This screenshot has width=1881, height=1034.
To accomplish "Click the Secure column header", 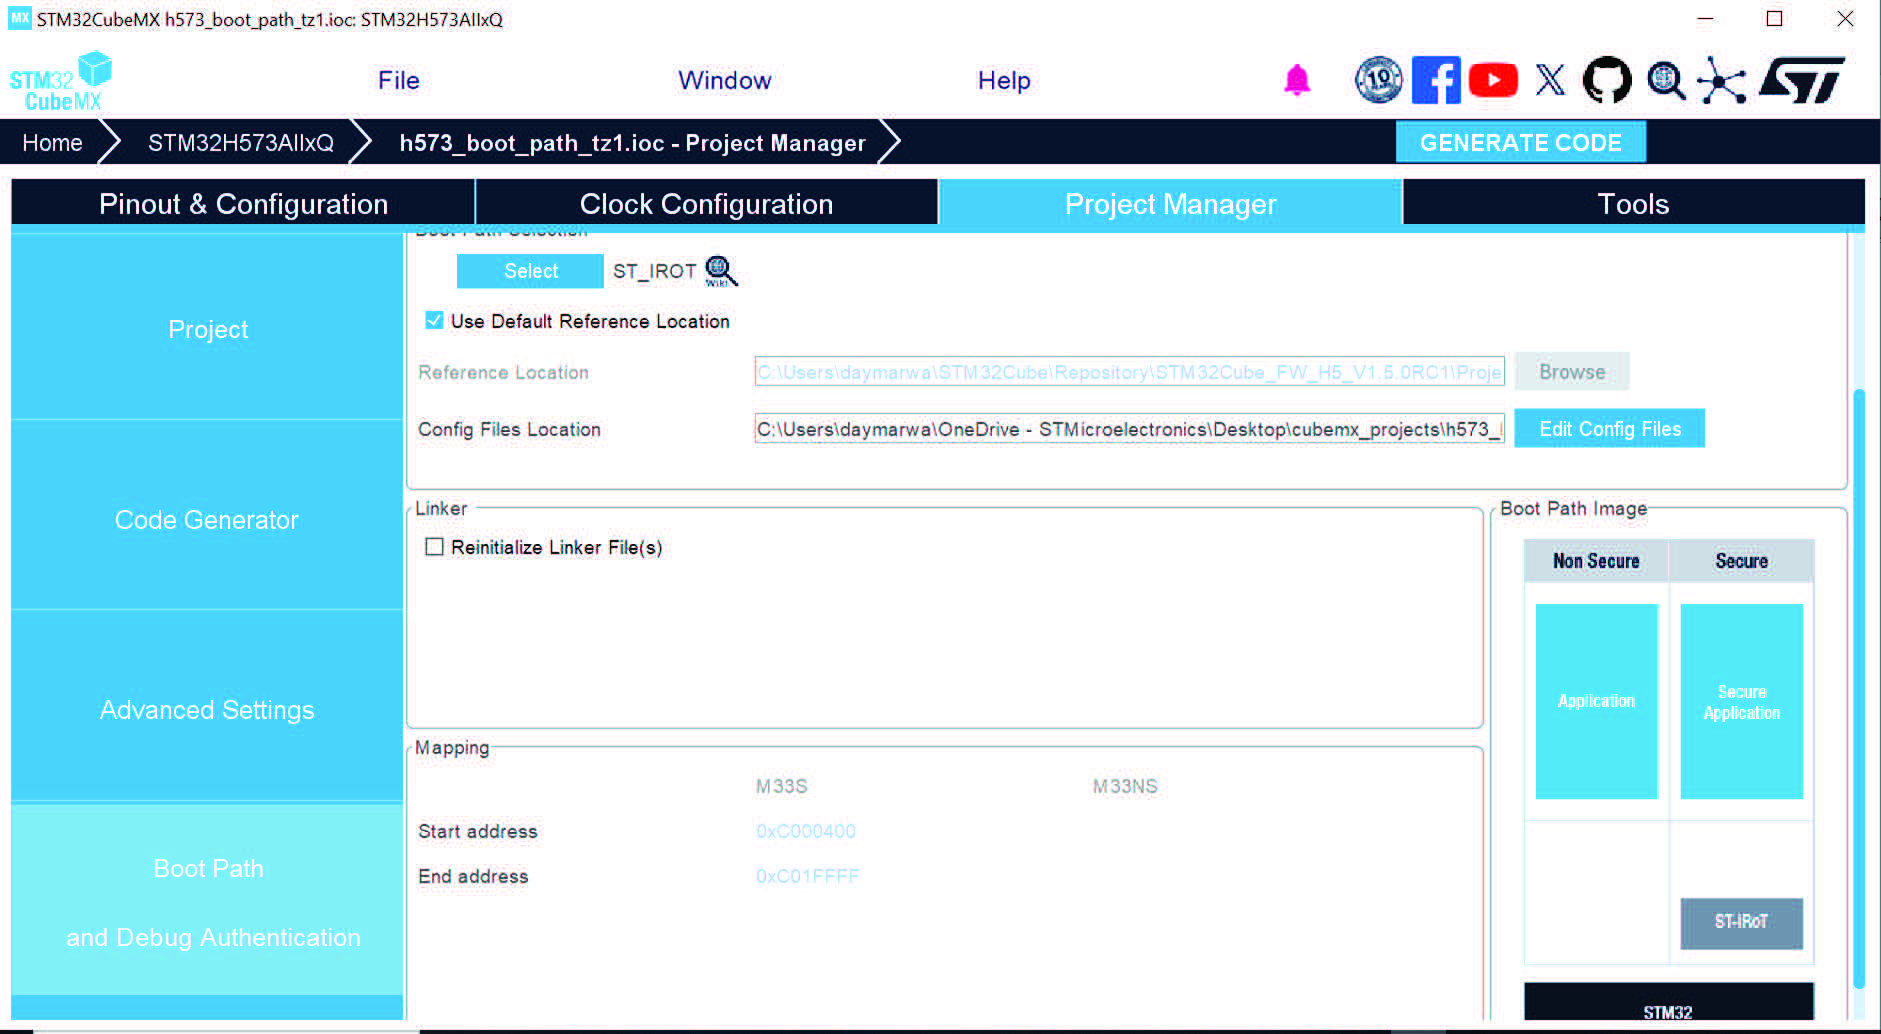I will (x=1741, y=561).
